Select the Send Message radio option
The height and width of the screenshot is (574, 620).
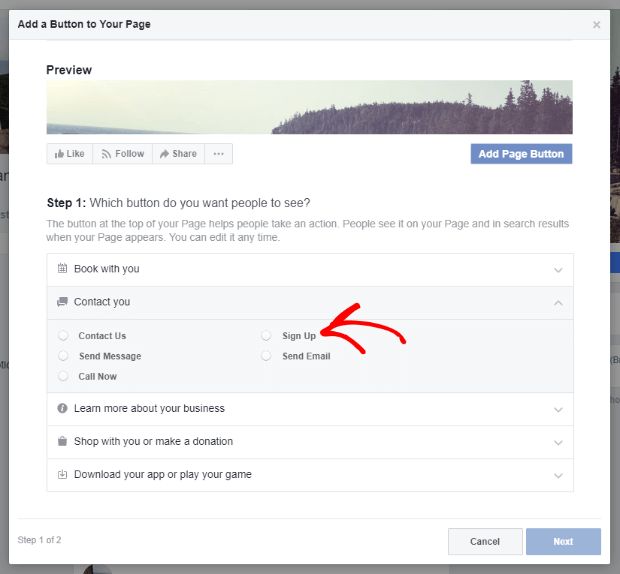point(63,356)
